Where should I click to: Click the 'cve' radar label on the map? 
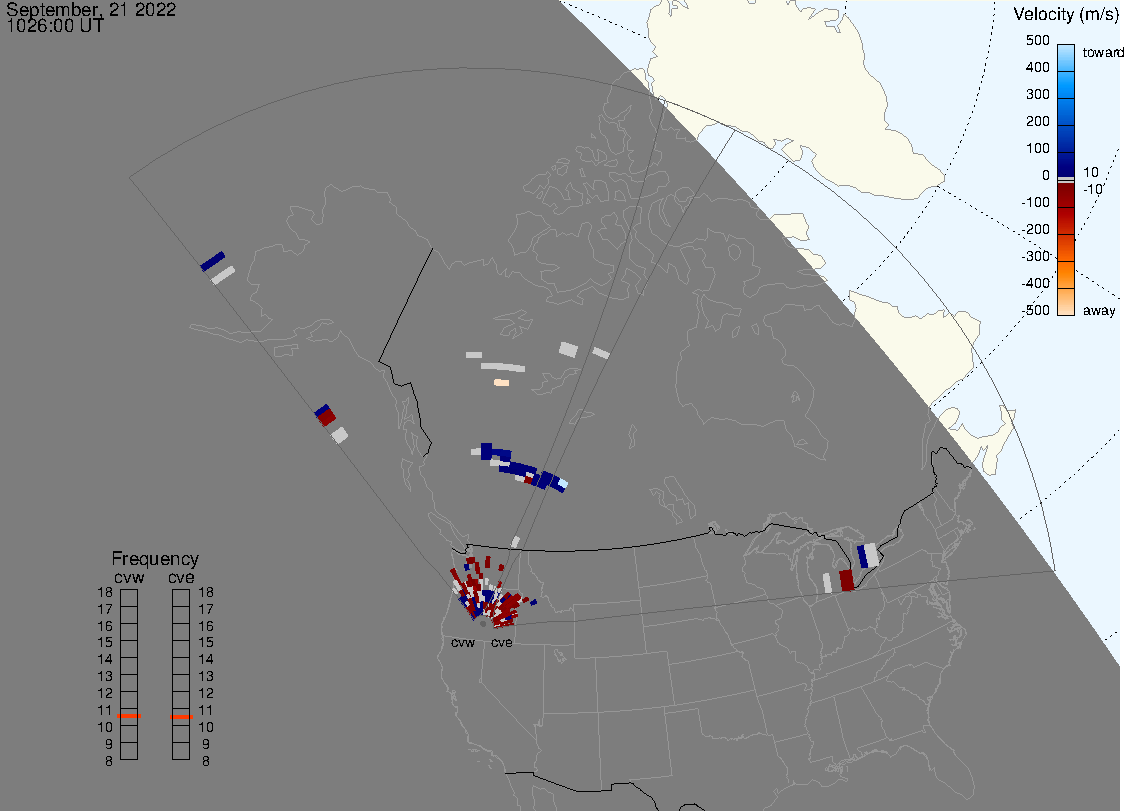(x=502, y=642)
